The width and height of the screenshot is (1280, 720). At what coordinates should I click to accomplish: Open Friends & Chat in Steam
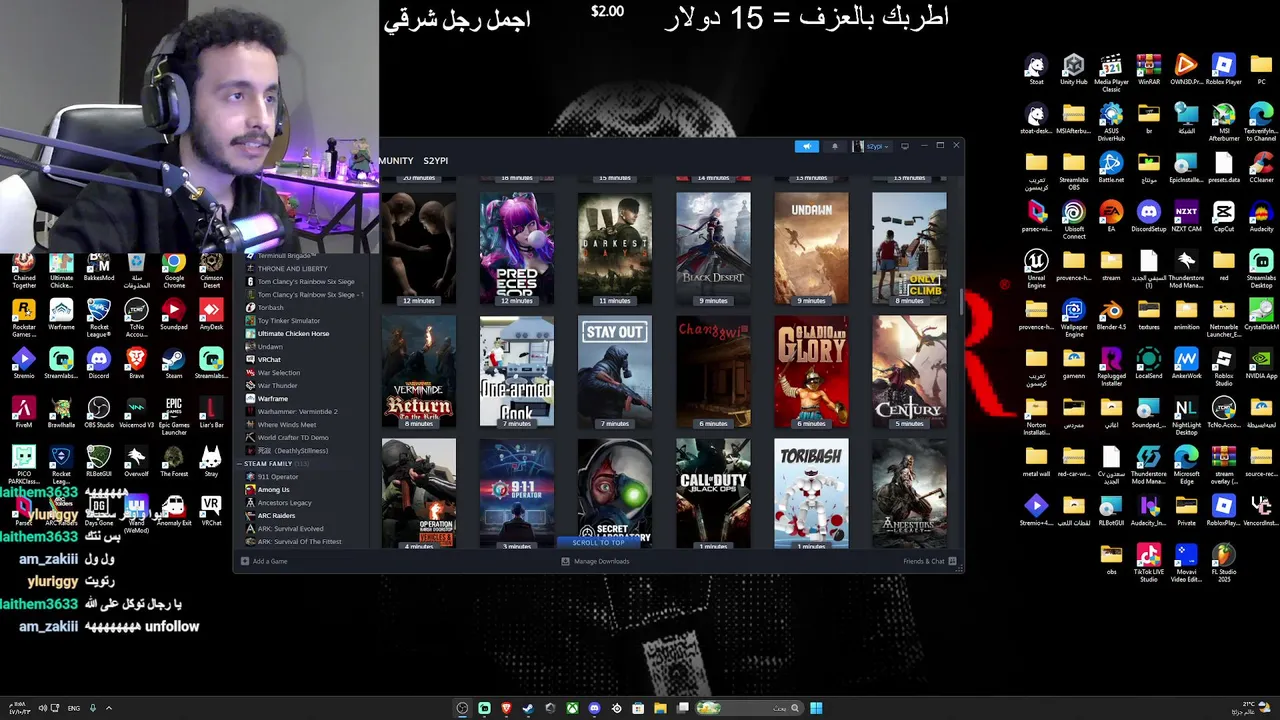coord(930,561)
